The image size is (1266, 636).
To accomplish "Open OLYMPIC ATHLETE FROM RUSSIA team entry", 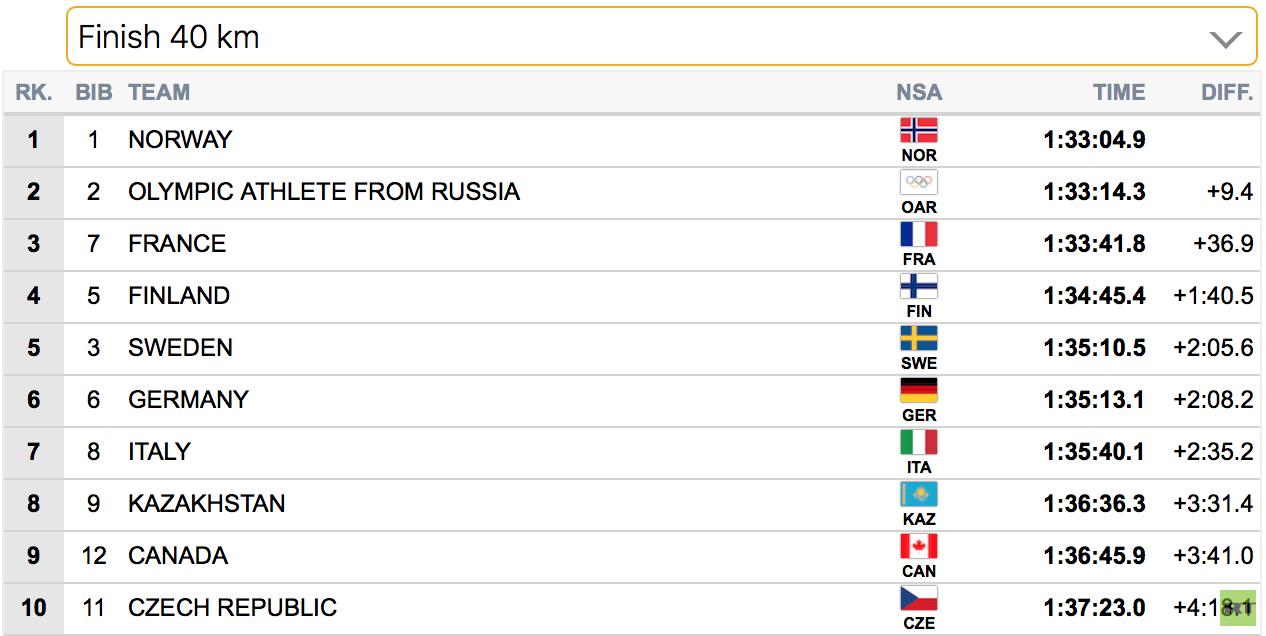I will (324, 192).
